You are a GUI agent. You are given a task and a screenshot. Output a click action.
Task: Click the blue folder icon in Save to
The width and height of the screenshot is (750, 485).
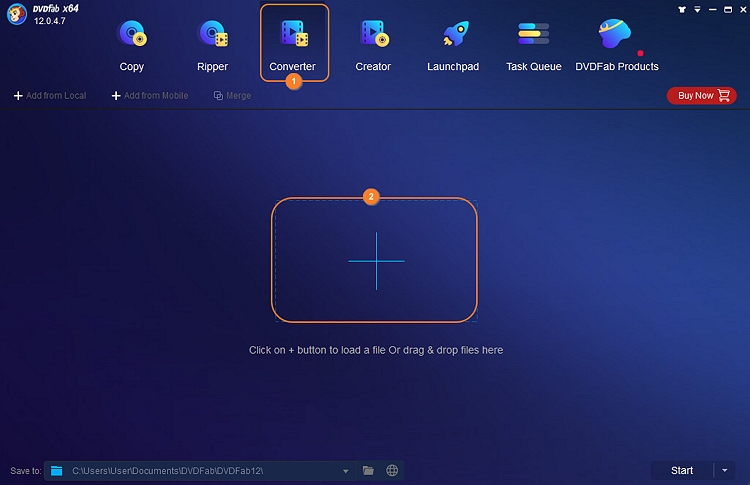point(56,471)
